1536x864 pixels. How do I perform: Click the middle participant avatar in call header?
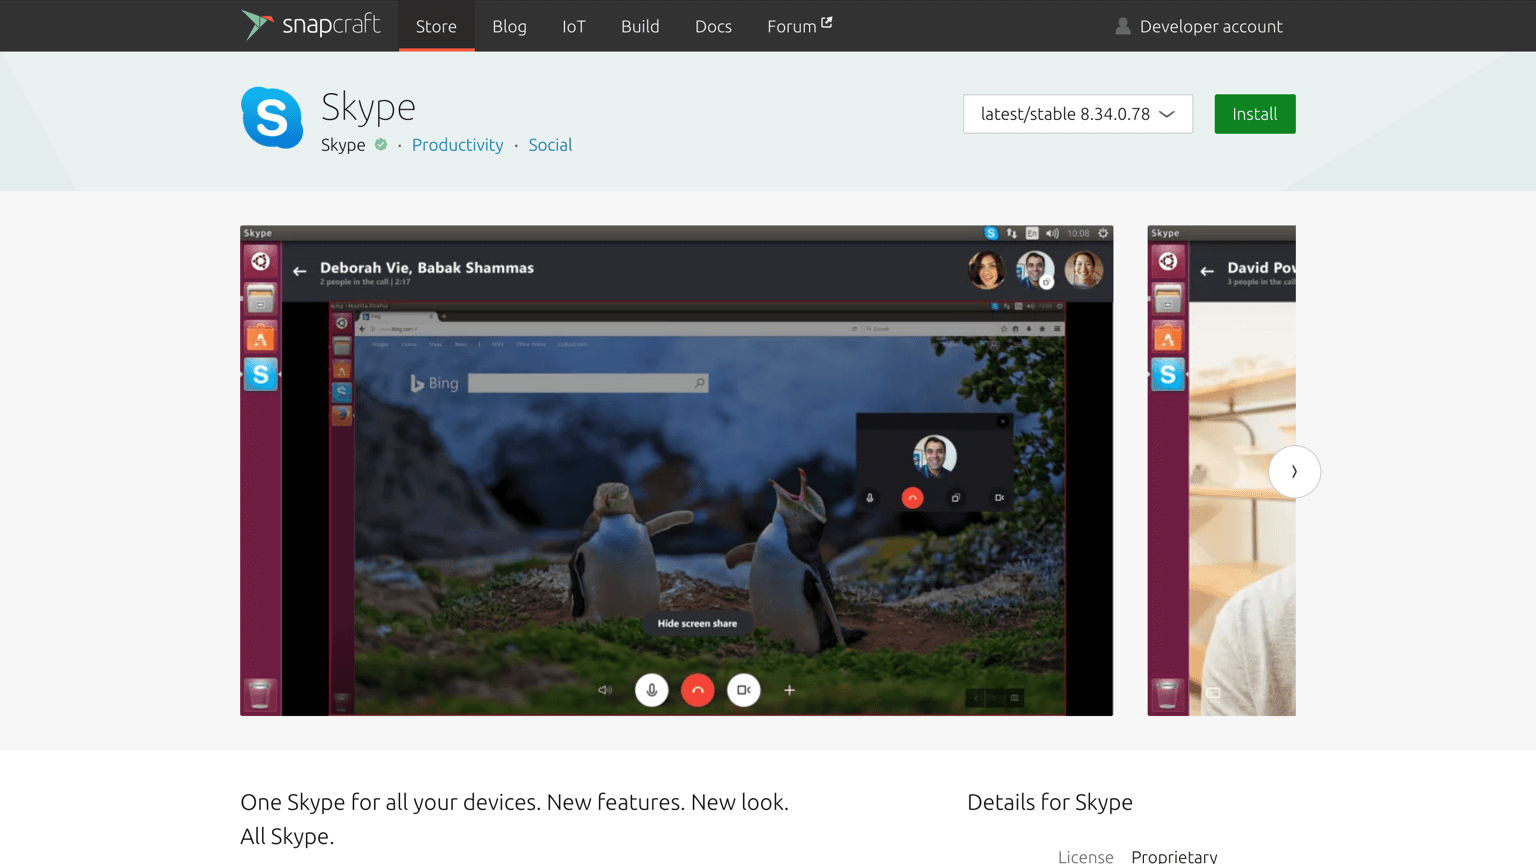[1035, 269]
